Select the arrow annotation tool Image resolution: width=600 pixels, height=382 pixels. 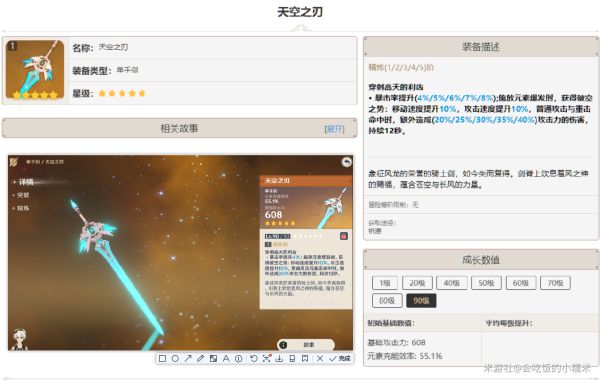188,359
